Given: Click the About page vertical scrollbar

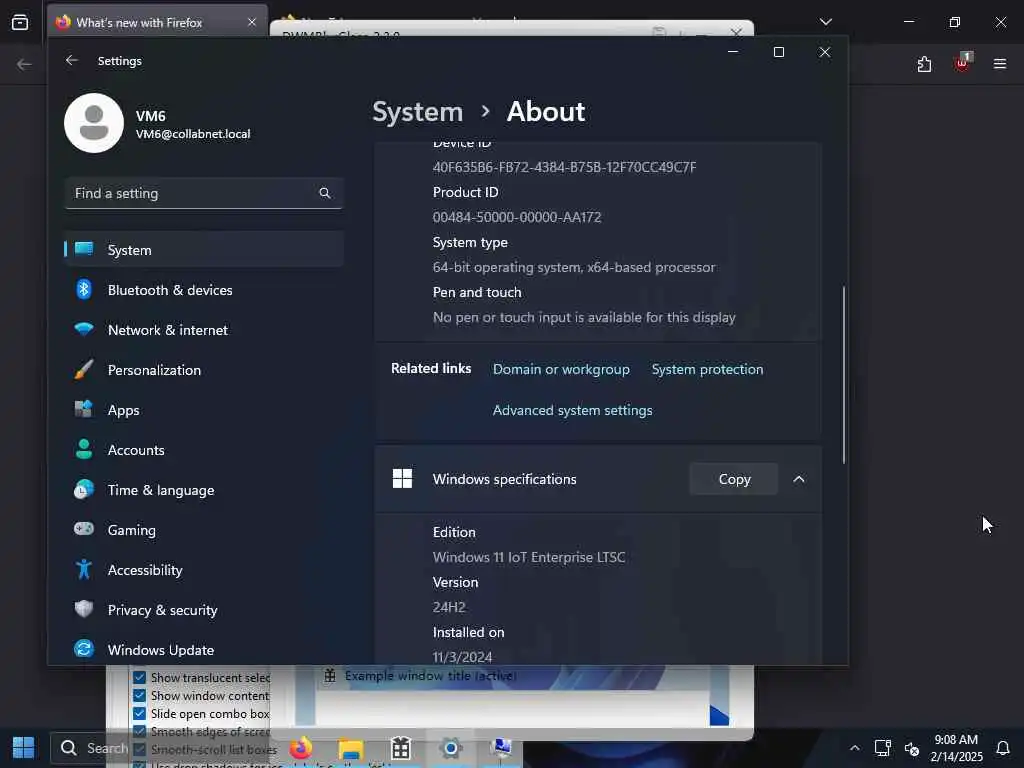Looking at the screenshot, I should (x=843, y=375).
